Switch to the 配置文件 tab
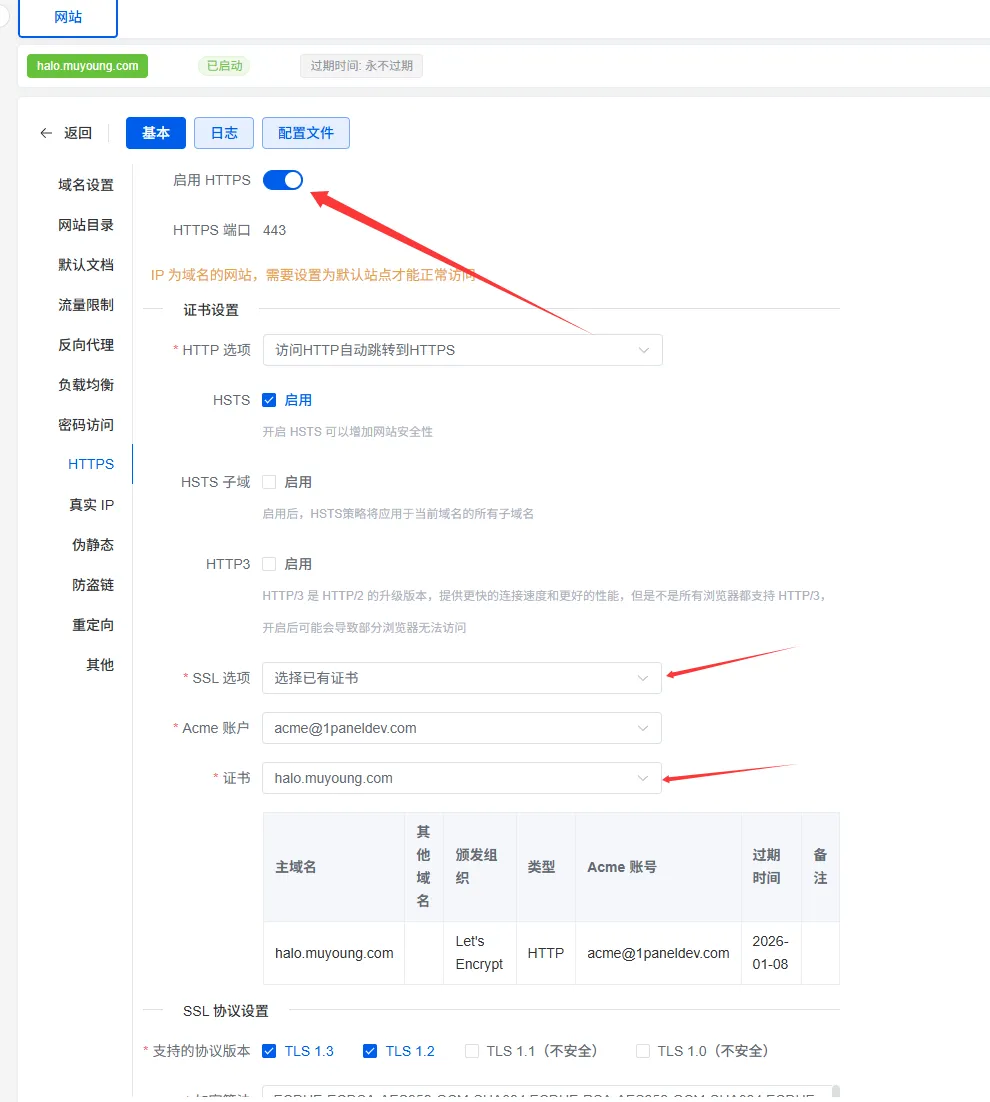990x1102 pixels. pyautogui.click(x=306, y=133)
